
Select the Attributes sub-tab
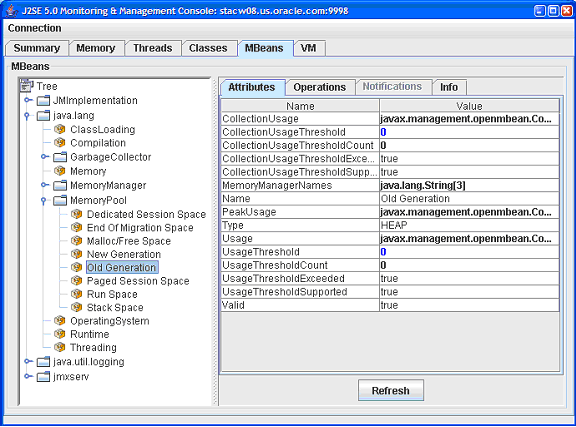(252, 87)
